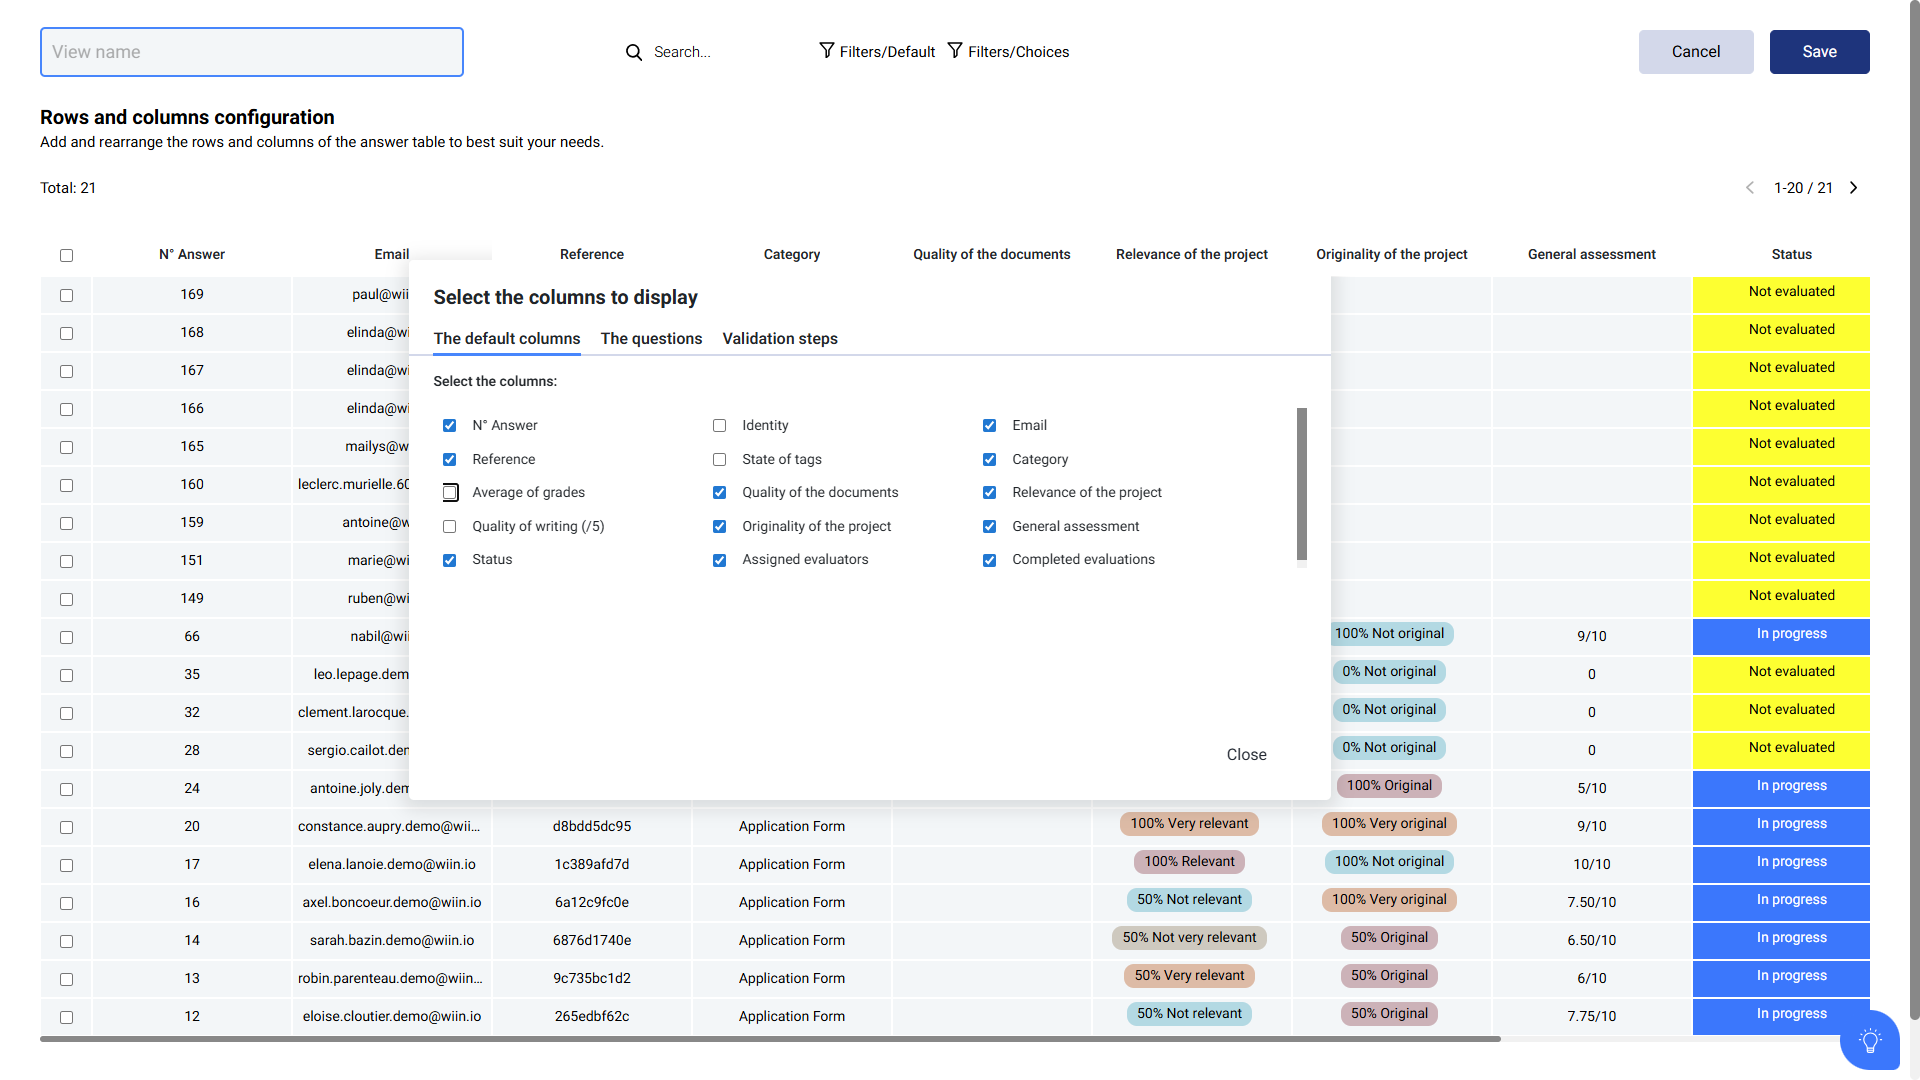Switch to The questions tab
This screenshot has width=1920, height=1080.
(651, 339)
